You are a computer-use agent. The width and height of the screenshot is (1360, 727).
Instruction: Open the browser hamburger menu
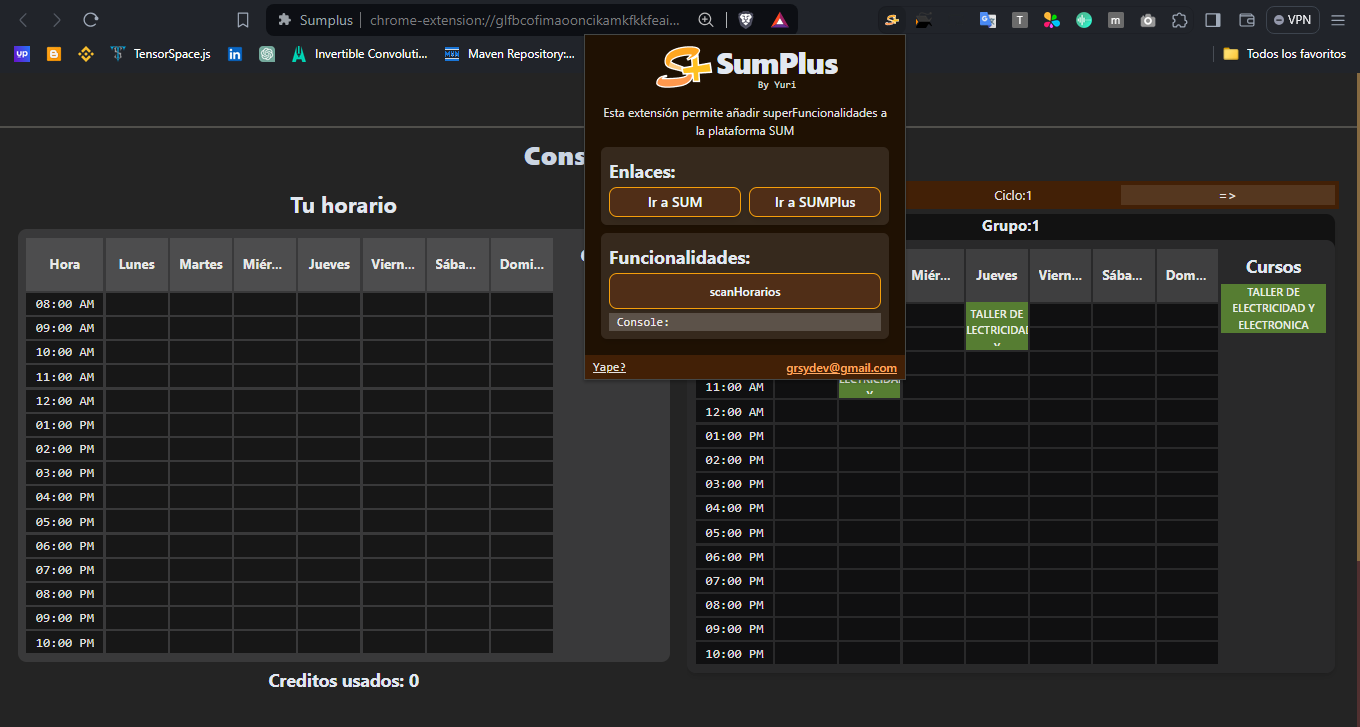tap(1338, 20)
